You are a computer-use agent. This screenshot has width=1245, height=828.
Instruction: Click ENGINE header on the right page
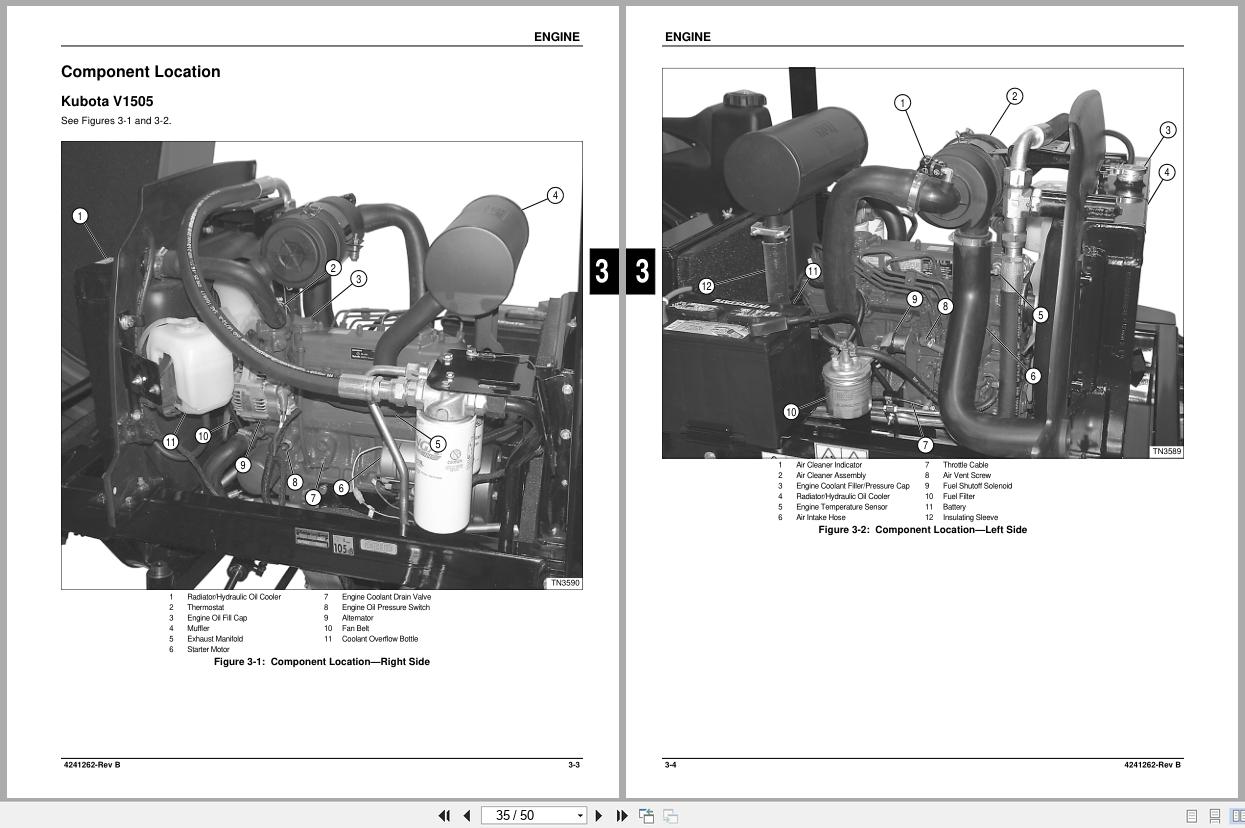(x=688, y=37)
